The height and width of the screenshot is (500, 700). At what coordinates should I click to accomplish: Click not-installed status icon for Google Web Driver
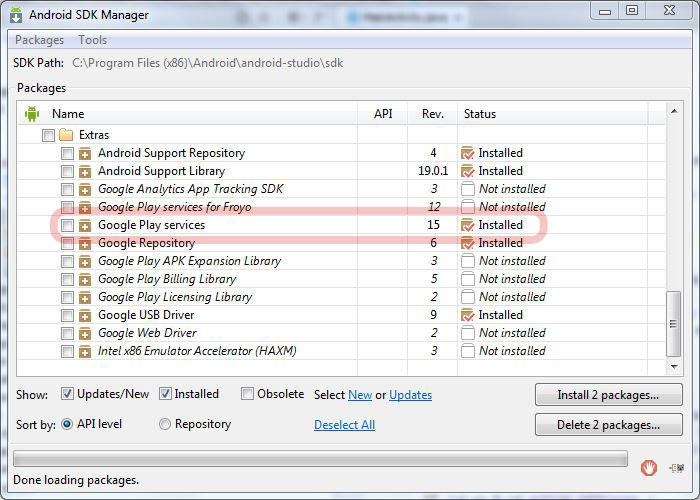(x=467, y=333)
